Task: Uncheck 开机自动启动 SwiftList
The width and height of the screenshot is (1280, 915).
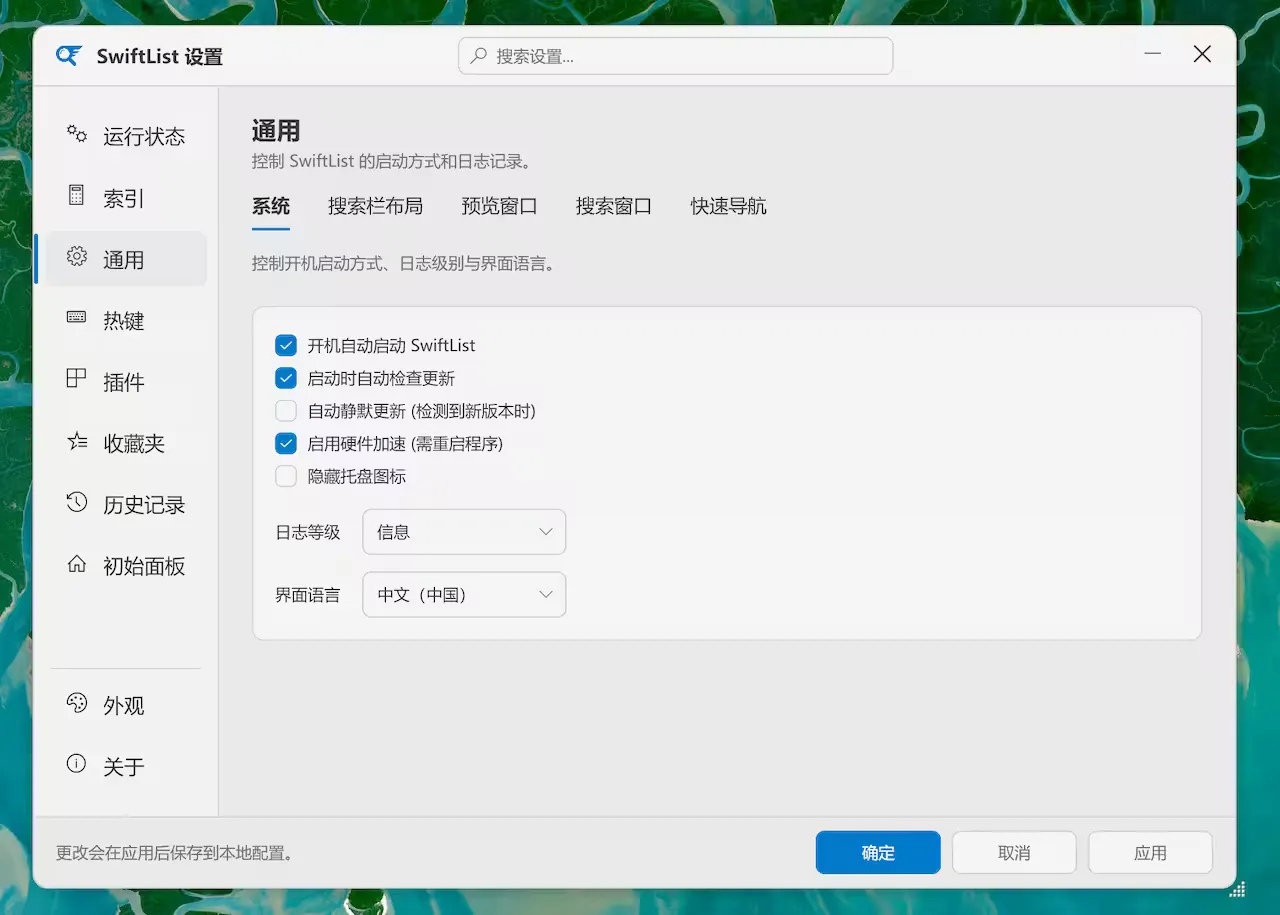Action: [x=286, y=346]
